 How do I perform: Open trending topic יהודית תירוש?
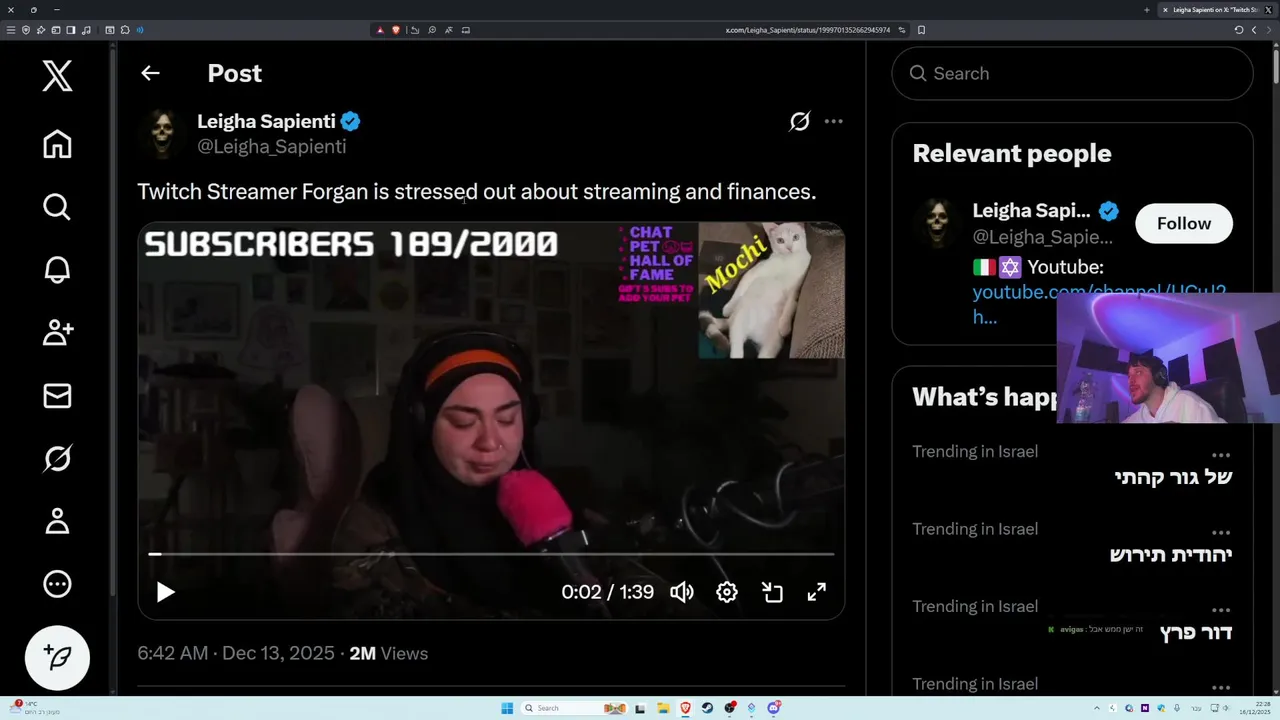click(x=1170, y=554)
